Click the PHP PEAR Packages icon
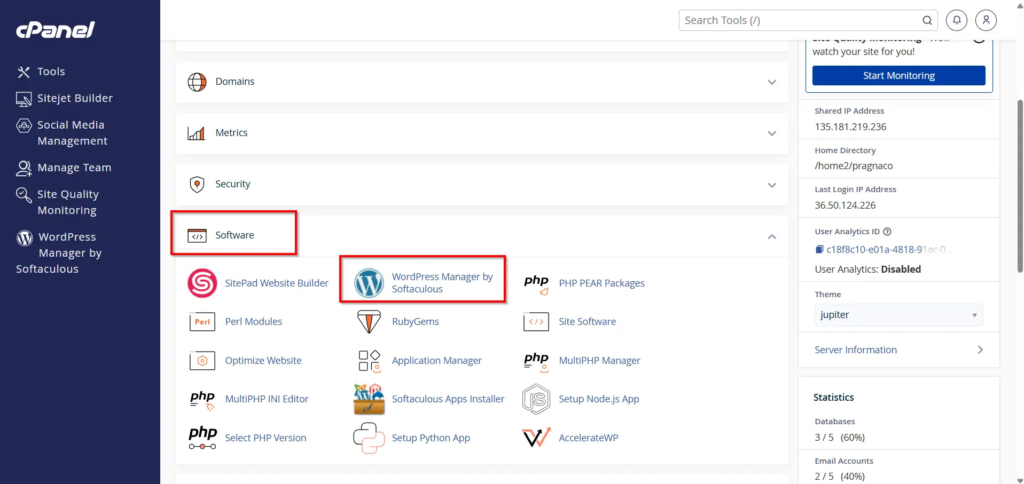1024x484 pixels. pyautogui.click(x=536, y=285)
